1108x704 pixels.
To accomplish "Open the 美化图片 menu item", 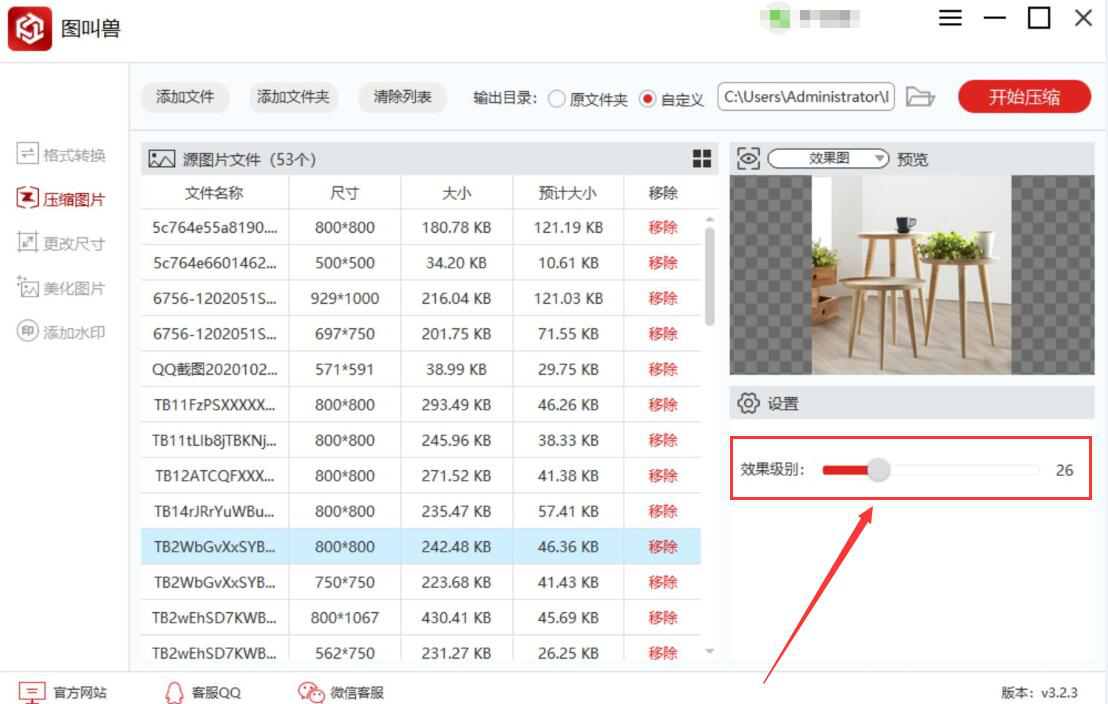I will [x=61, y=288].
